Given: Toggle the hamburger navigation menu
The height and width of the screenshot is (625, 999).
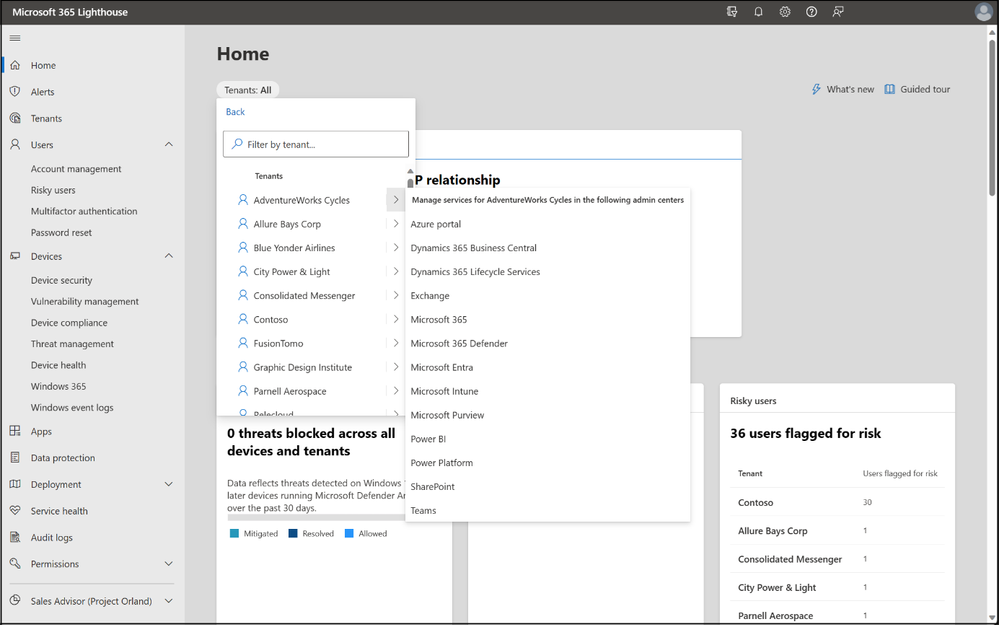Looking at the screenshot, I should [x=15, y=38].
